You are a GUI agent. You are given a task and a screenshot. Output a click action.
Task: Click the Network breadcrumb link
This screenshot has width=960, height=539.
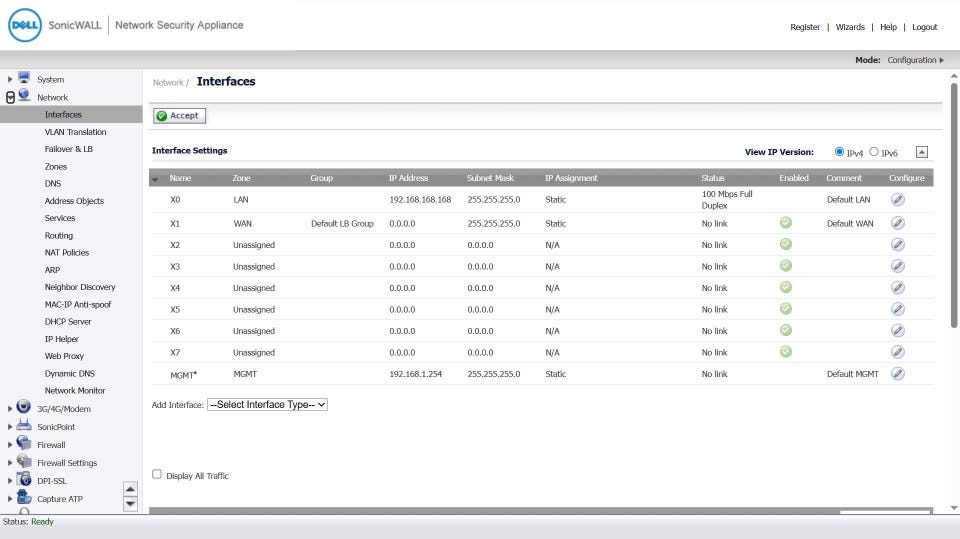pos(168,83)
